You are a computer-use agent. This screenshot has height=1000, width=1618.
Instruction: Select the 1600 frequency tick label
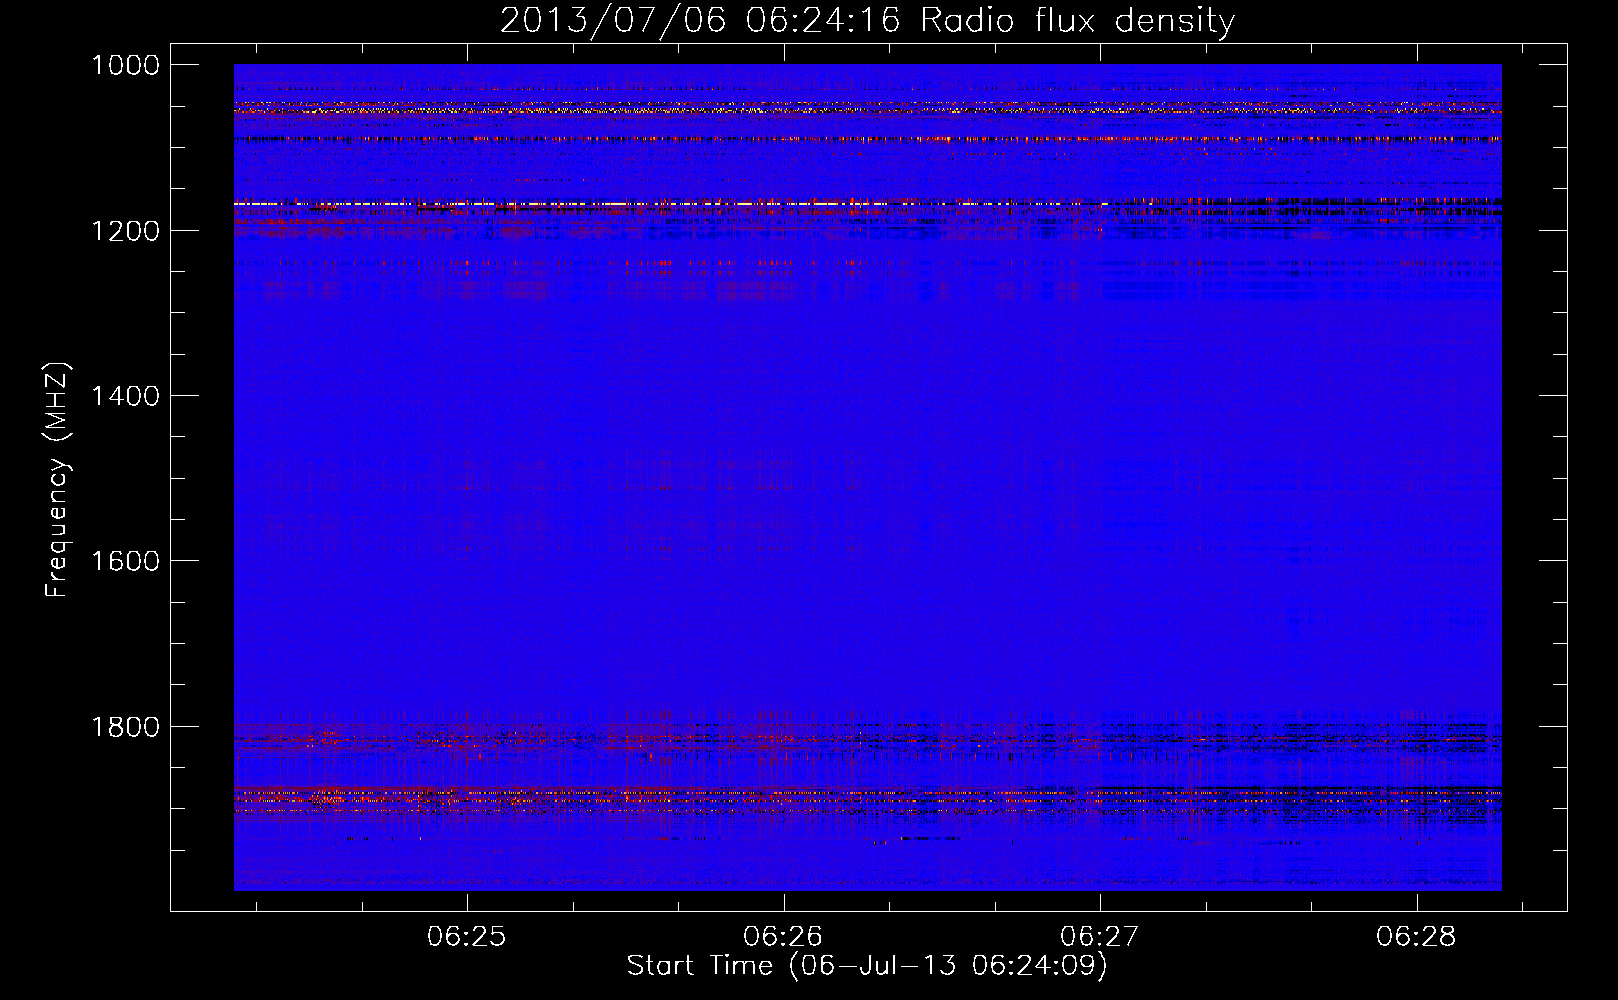pyautogui.click(x=125, y=561)
